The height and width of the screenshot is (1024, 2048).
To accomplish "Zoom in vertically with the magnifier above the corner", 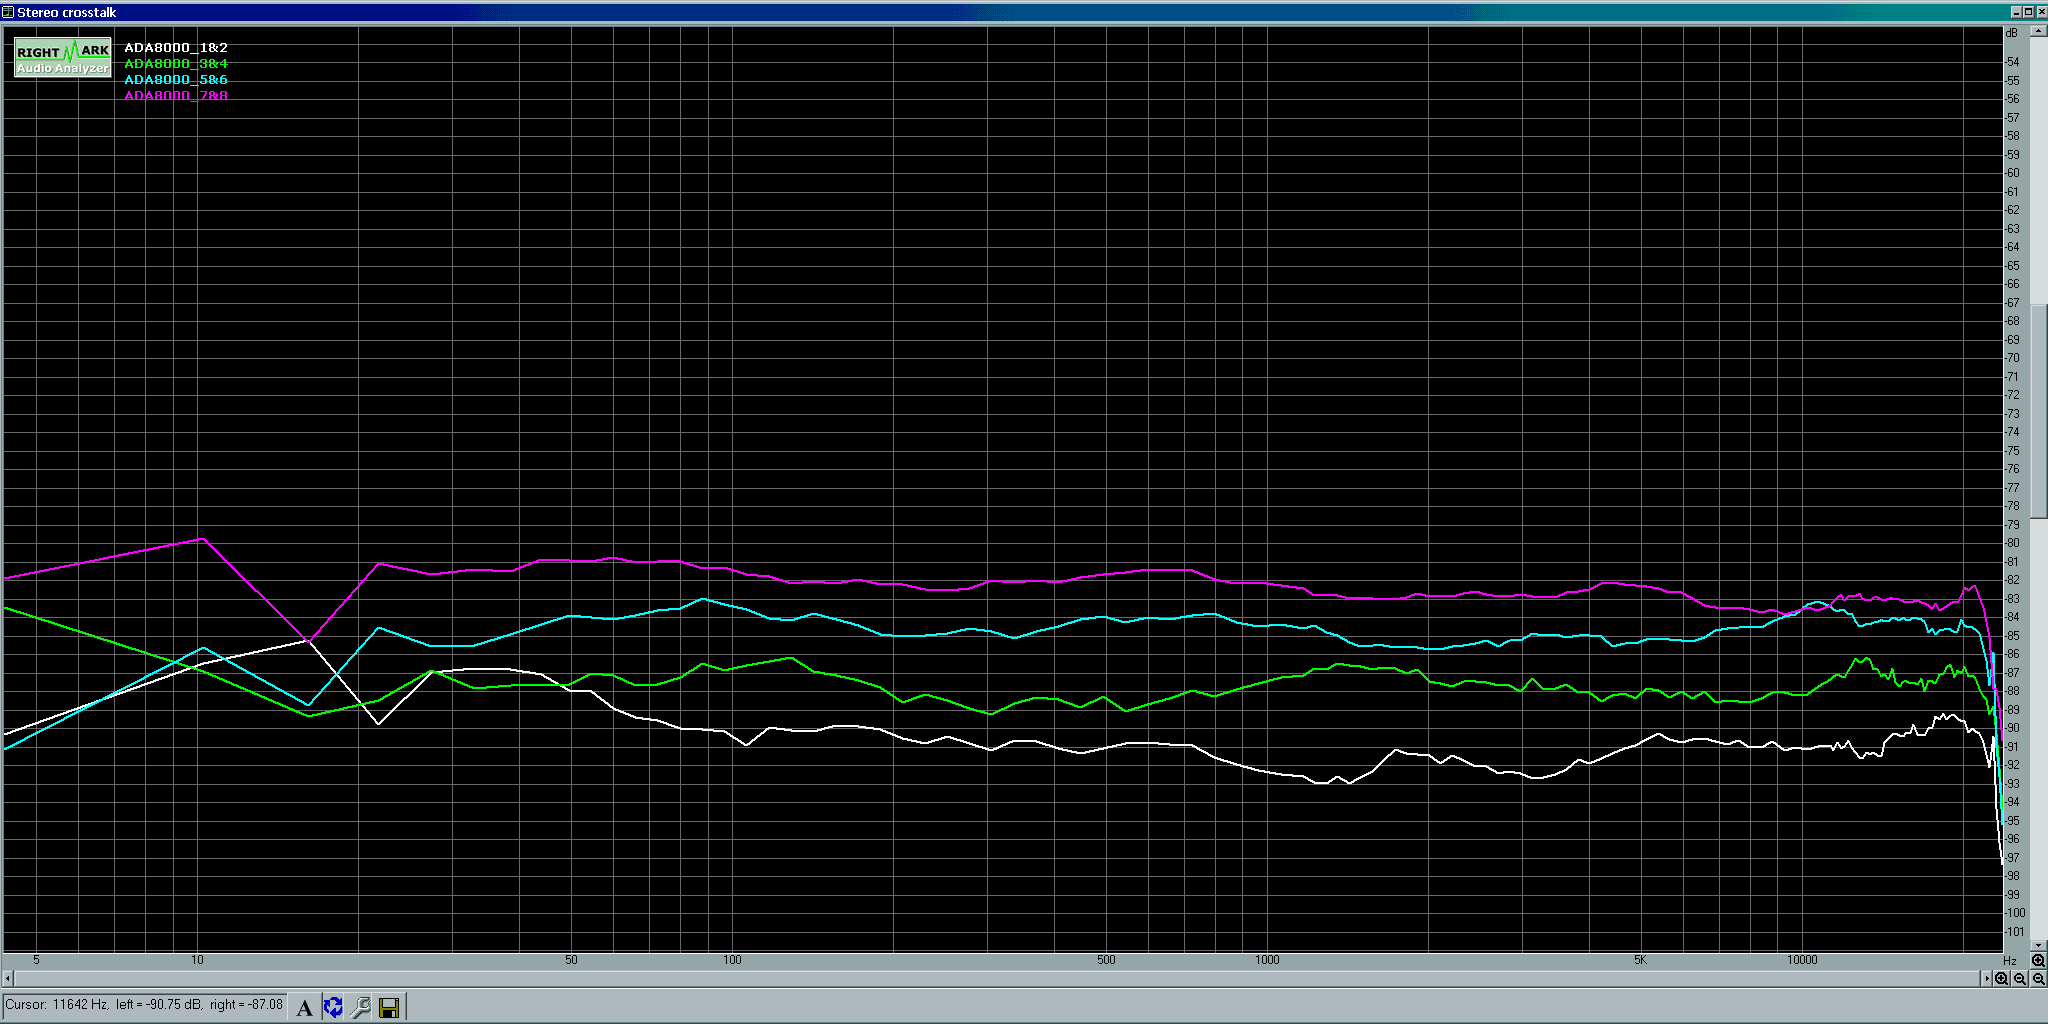I will tap(2038, 961).
